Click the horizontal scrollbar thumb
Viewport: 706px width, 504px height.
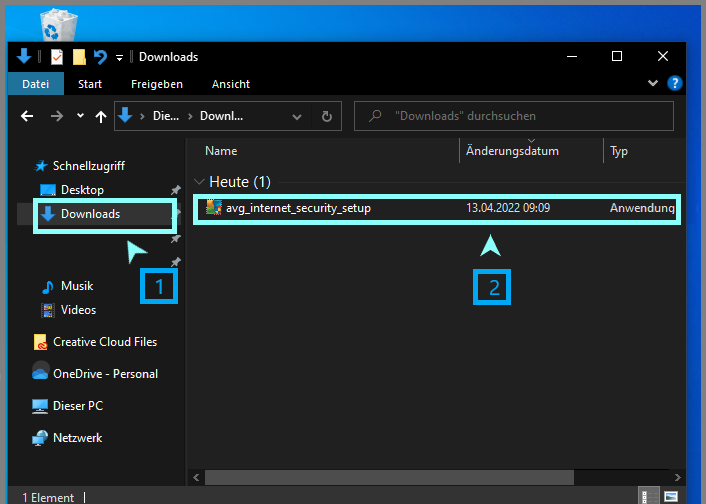(389, 477)
